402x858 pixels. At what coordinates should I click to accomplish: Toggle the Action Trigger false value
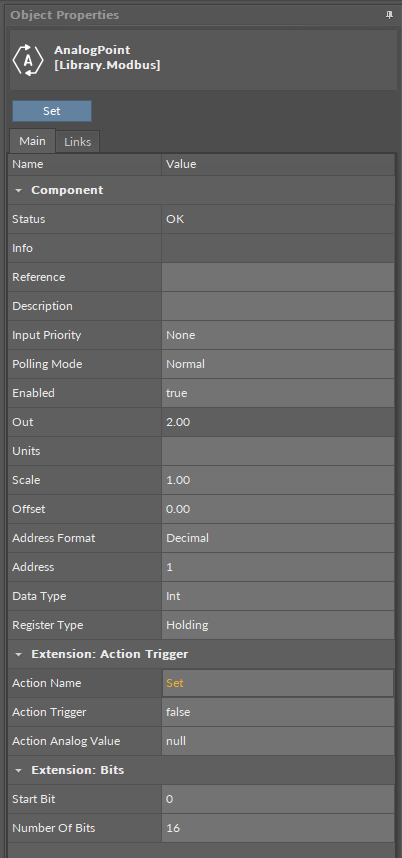[278, 712]
